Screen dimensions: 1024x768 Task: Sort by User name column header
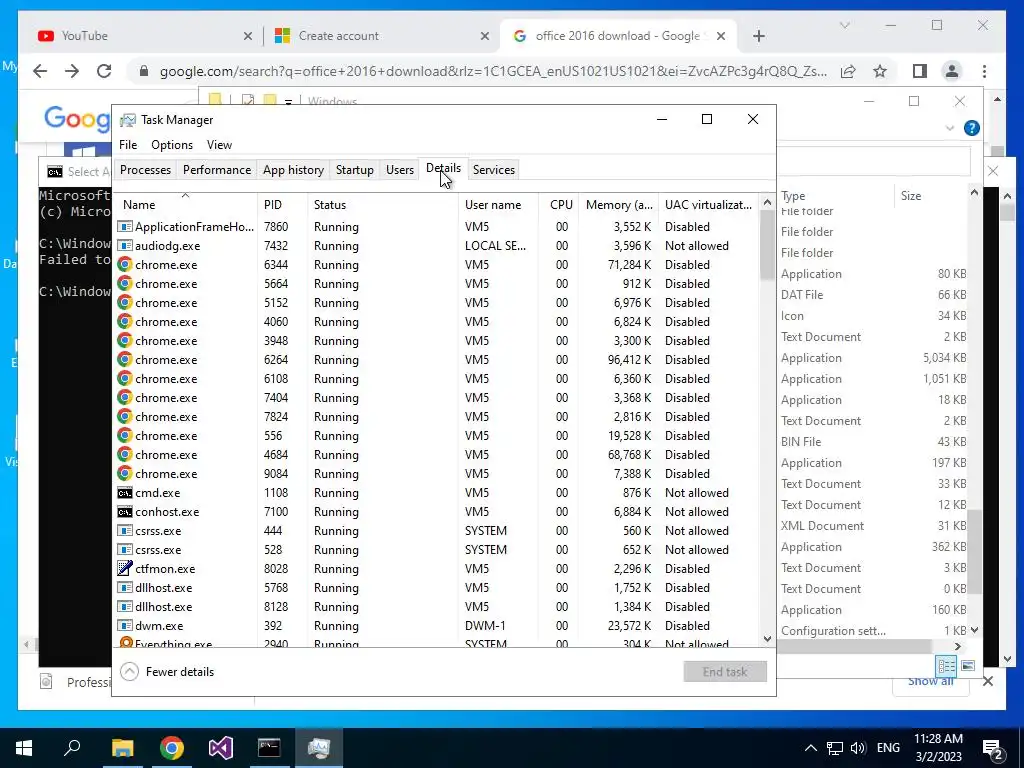tap(498, 204)
